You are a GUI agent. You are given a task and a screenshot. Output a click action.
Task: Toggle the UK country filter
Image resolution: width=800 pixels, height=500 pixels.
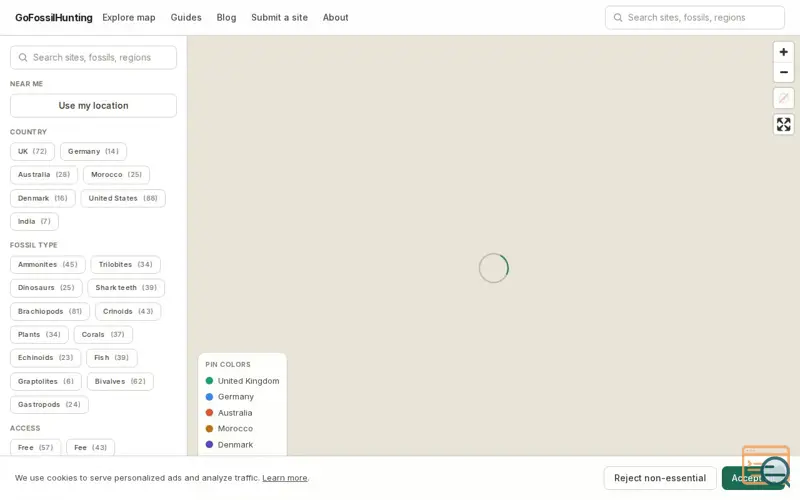tap(32, 152)
